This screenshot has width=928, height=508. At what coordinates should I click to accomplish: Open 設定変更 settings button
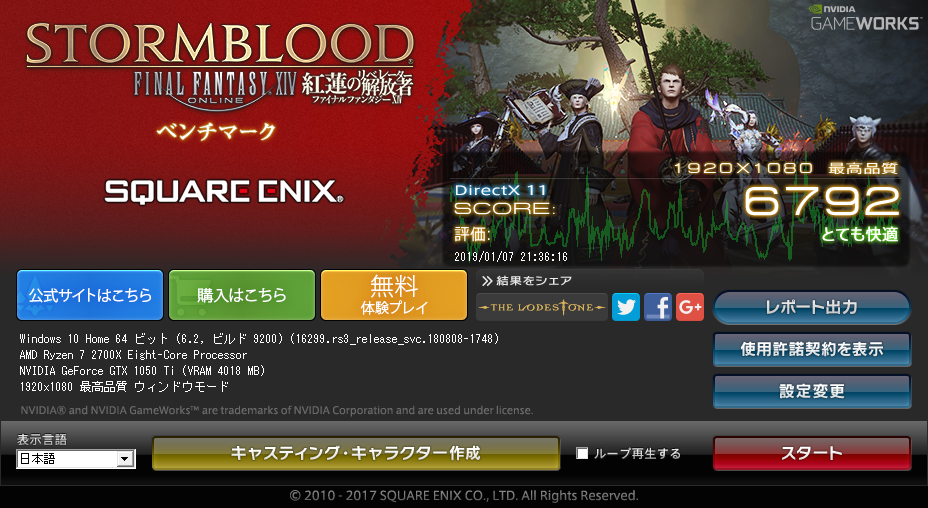(x=811, y=391)
